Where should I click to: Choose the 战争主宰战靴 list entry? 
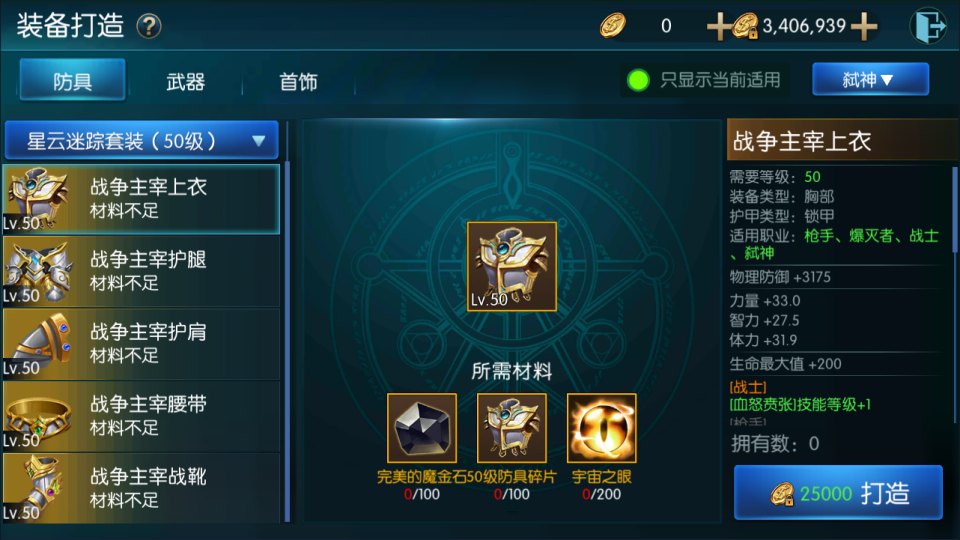click(x=141, y=488)
